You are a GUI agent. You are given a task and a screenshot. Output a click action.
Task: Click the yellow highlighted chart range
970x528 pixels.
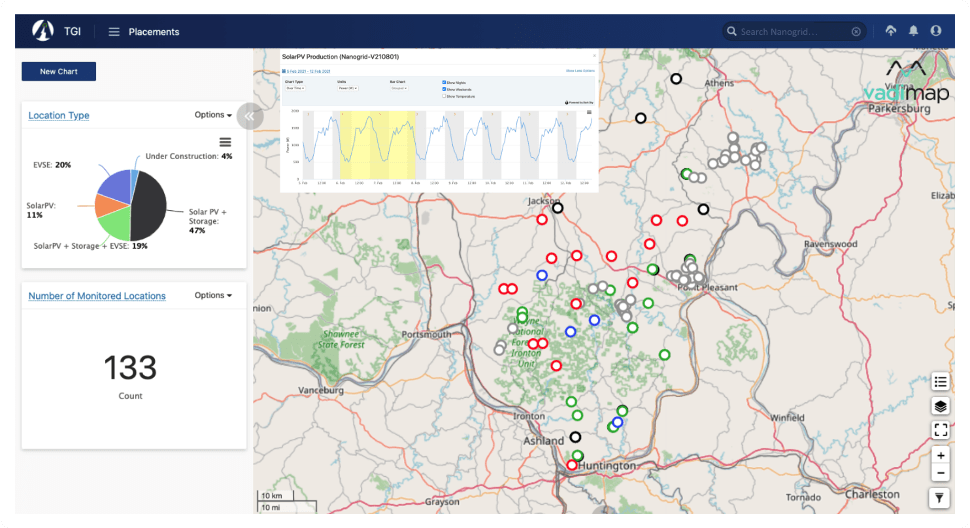coord(377,145)
